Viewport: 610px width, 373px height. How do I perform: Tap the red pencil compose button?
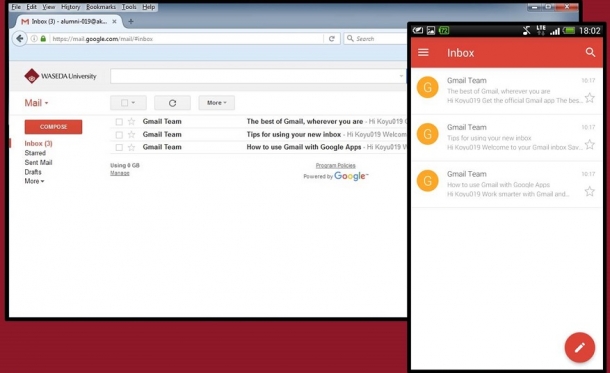pyautogui.click(x=580, y=347)
